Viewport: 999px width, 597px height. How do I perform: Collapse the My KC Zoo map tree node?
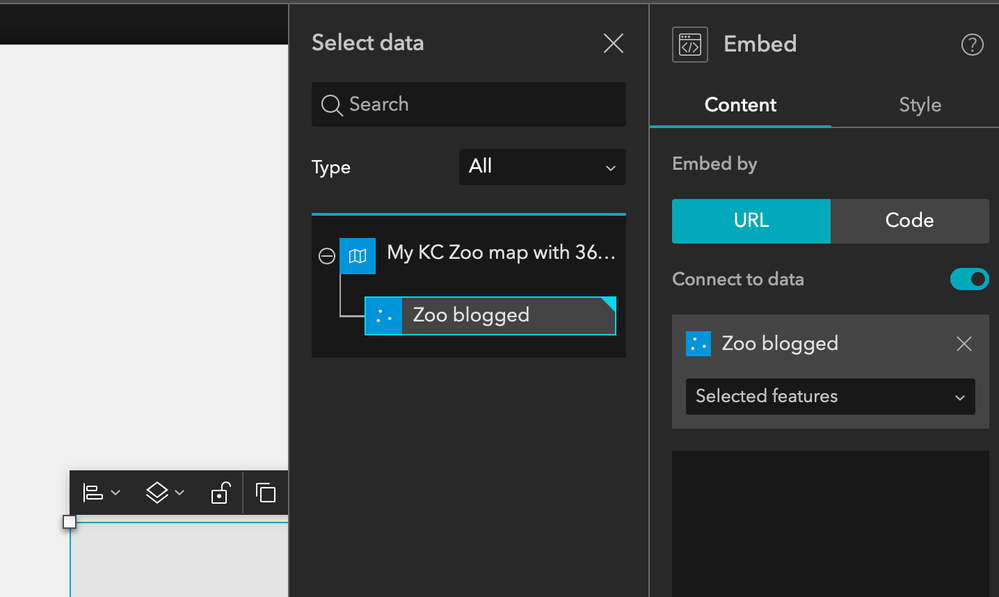click(x=326, y=256)
